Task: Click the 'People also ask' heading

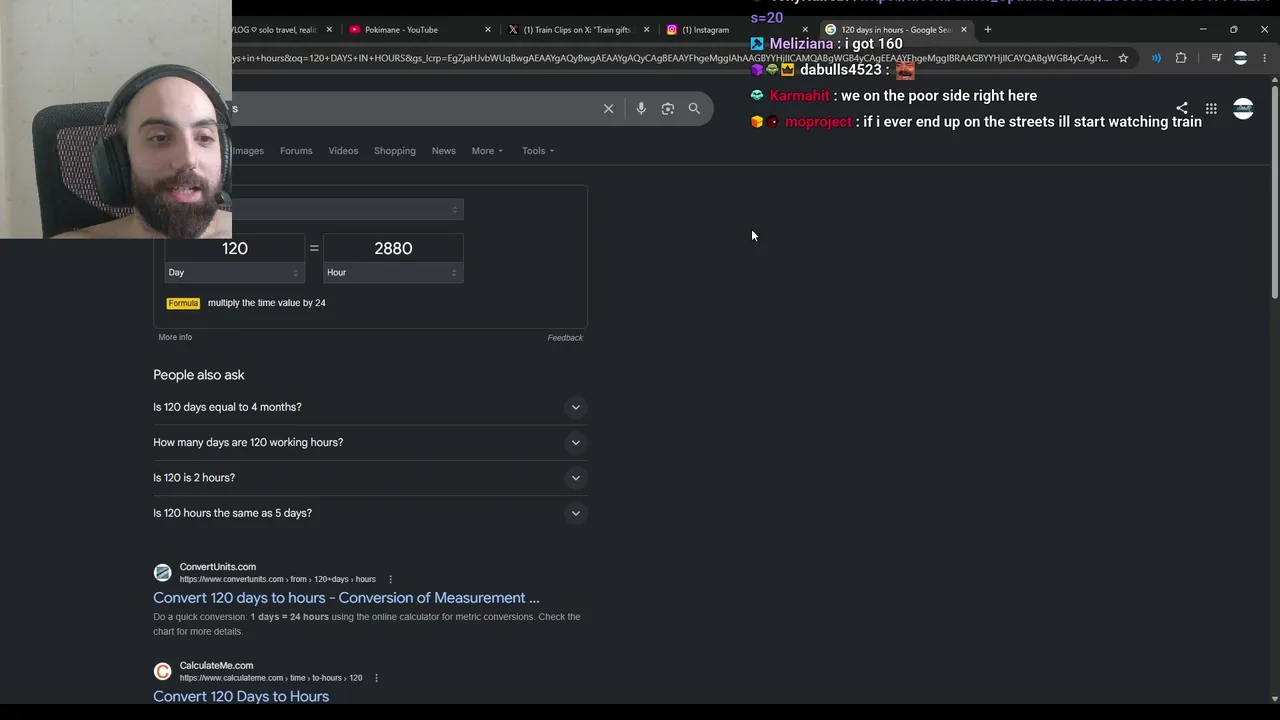Action: 199,375
